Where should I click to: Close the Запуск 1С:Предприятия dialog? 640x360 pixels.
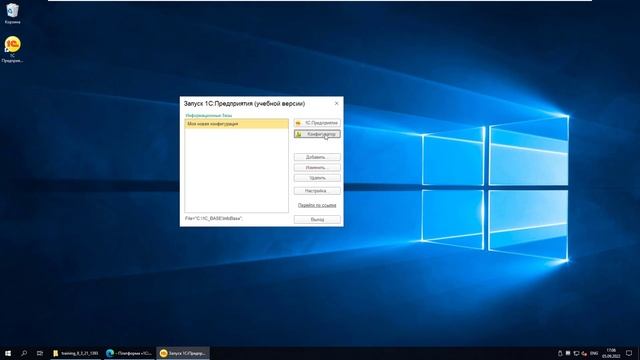337,103
